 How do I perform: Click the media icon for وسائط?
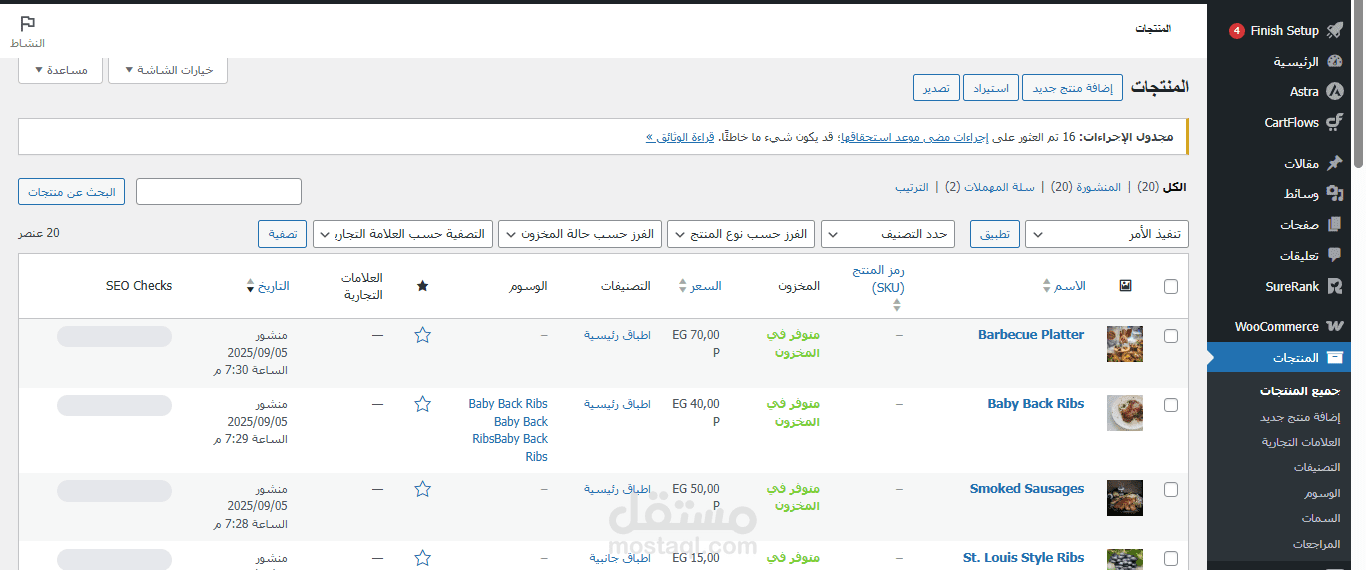[1335, 194]
